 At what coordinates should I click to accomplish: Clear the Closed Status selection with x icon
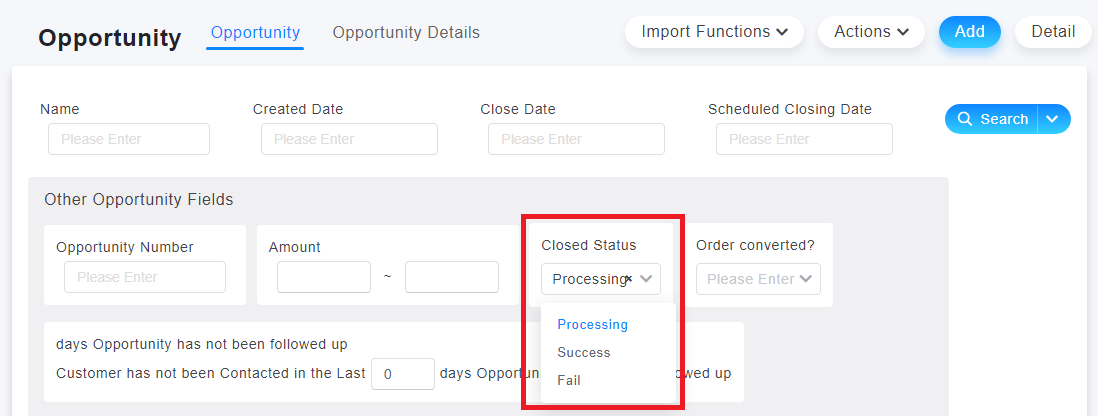628,279
